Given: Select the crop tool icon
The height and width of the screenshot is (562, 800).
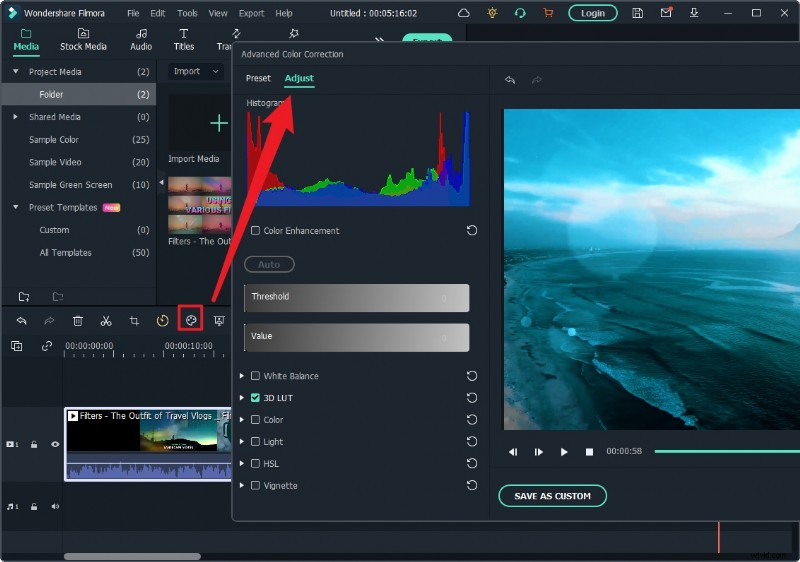Looking at the screenshot, I should (134, 320).
